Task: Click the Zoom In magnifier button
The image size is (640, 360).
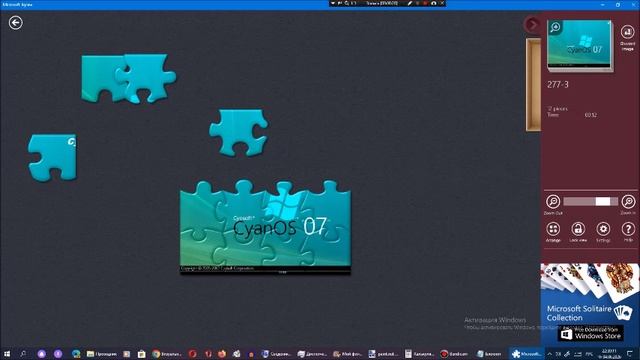Action: click(x=628, y=202)
